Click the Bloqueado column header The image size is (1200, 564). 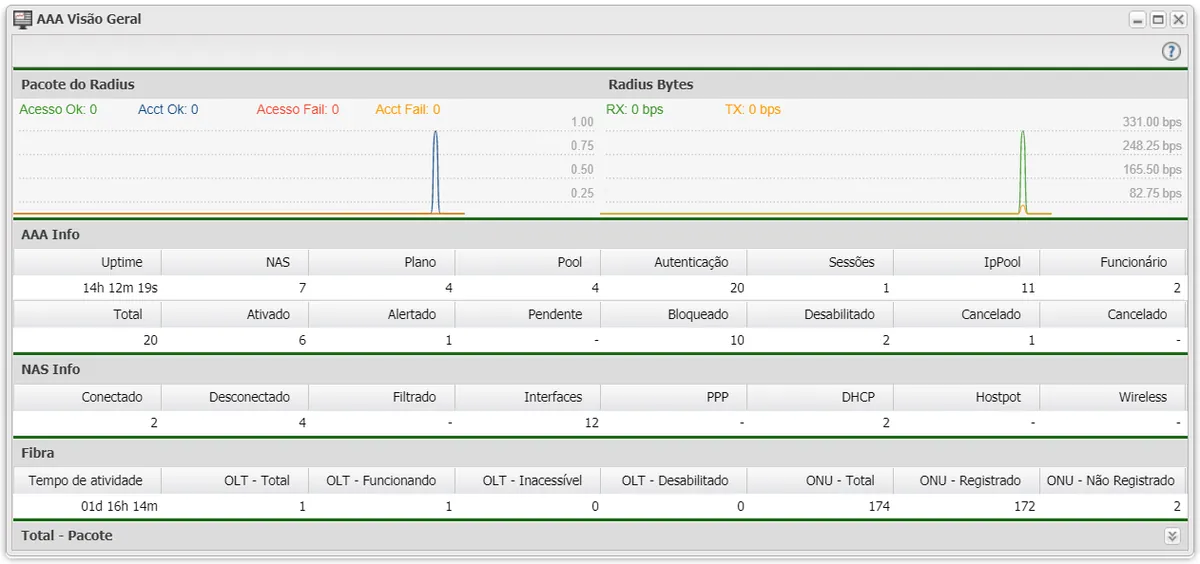click(x=673, y=314)
